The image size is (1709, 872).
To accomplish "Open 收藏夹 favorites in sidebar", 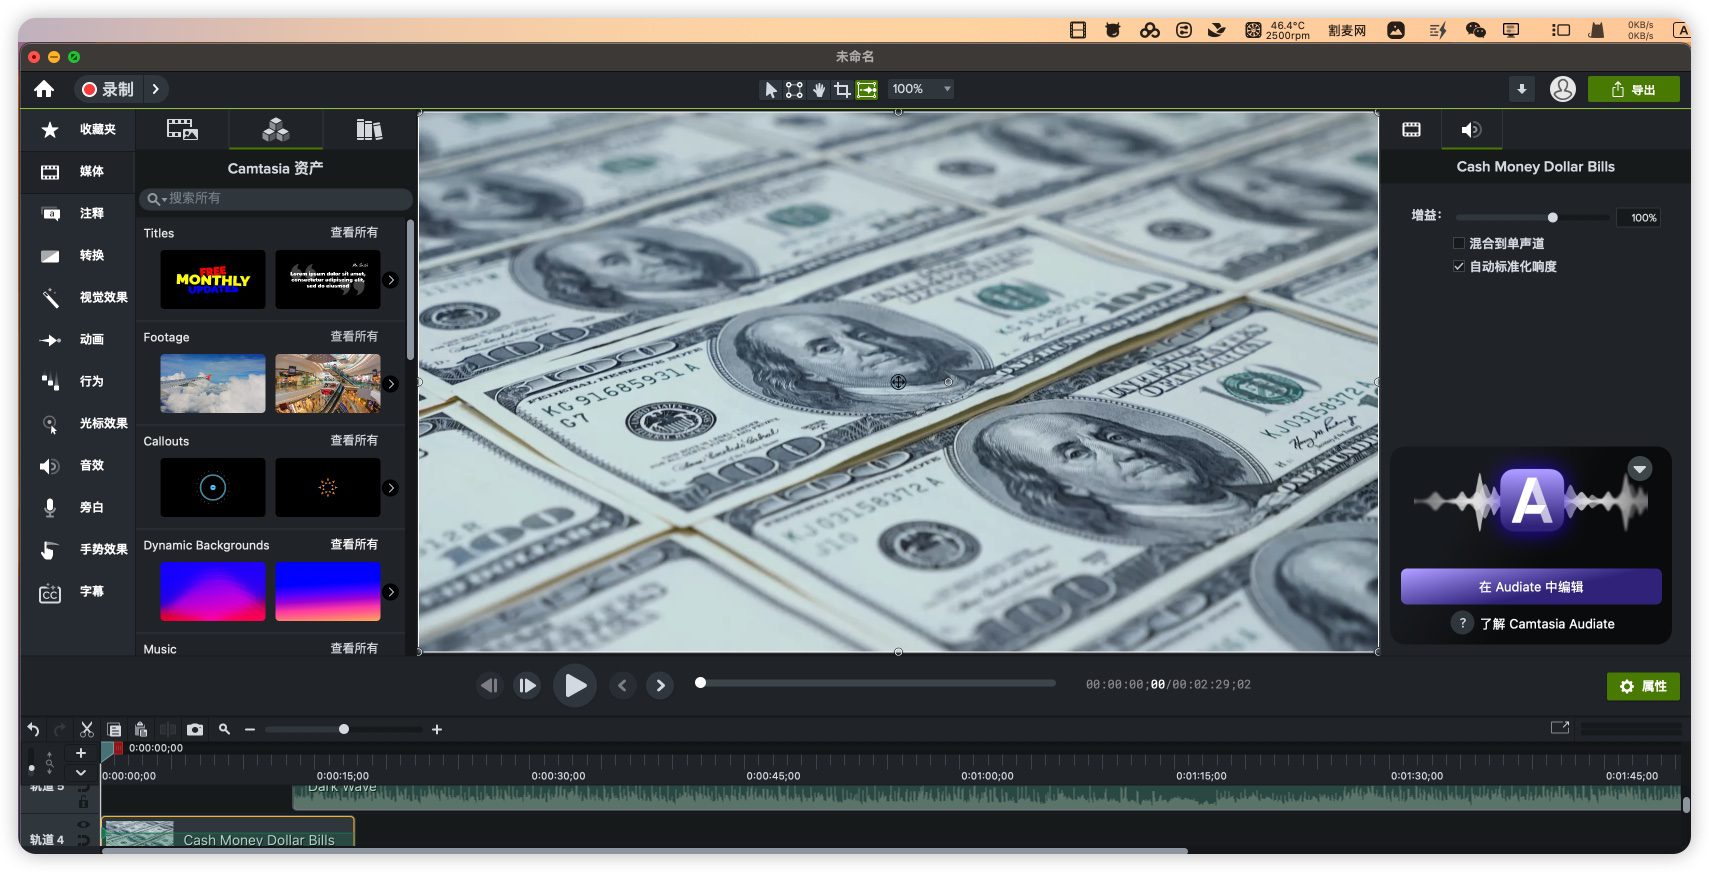I will click(78, 129).
